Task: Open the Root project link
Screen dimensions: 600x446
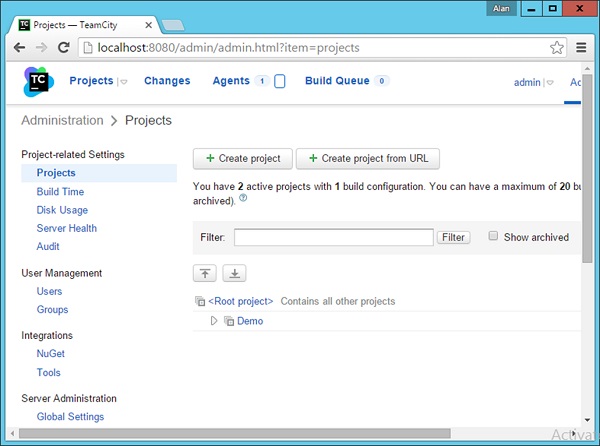Action: [x=240, y=301]
